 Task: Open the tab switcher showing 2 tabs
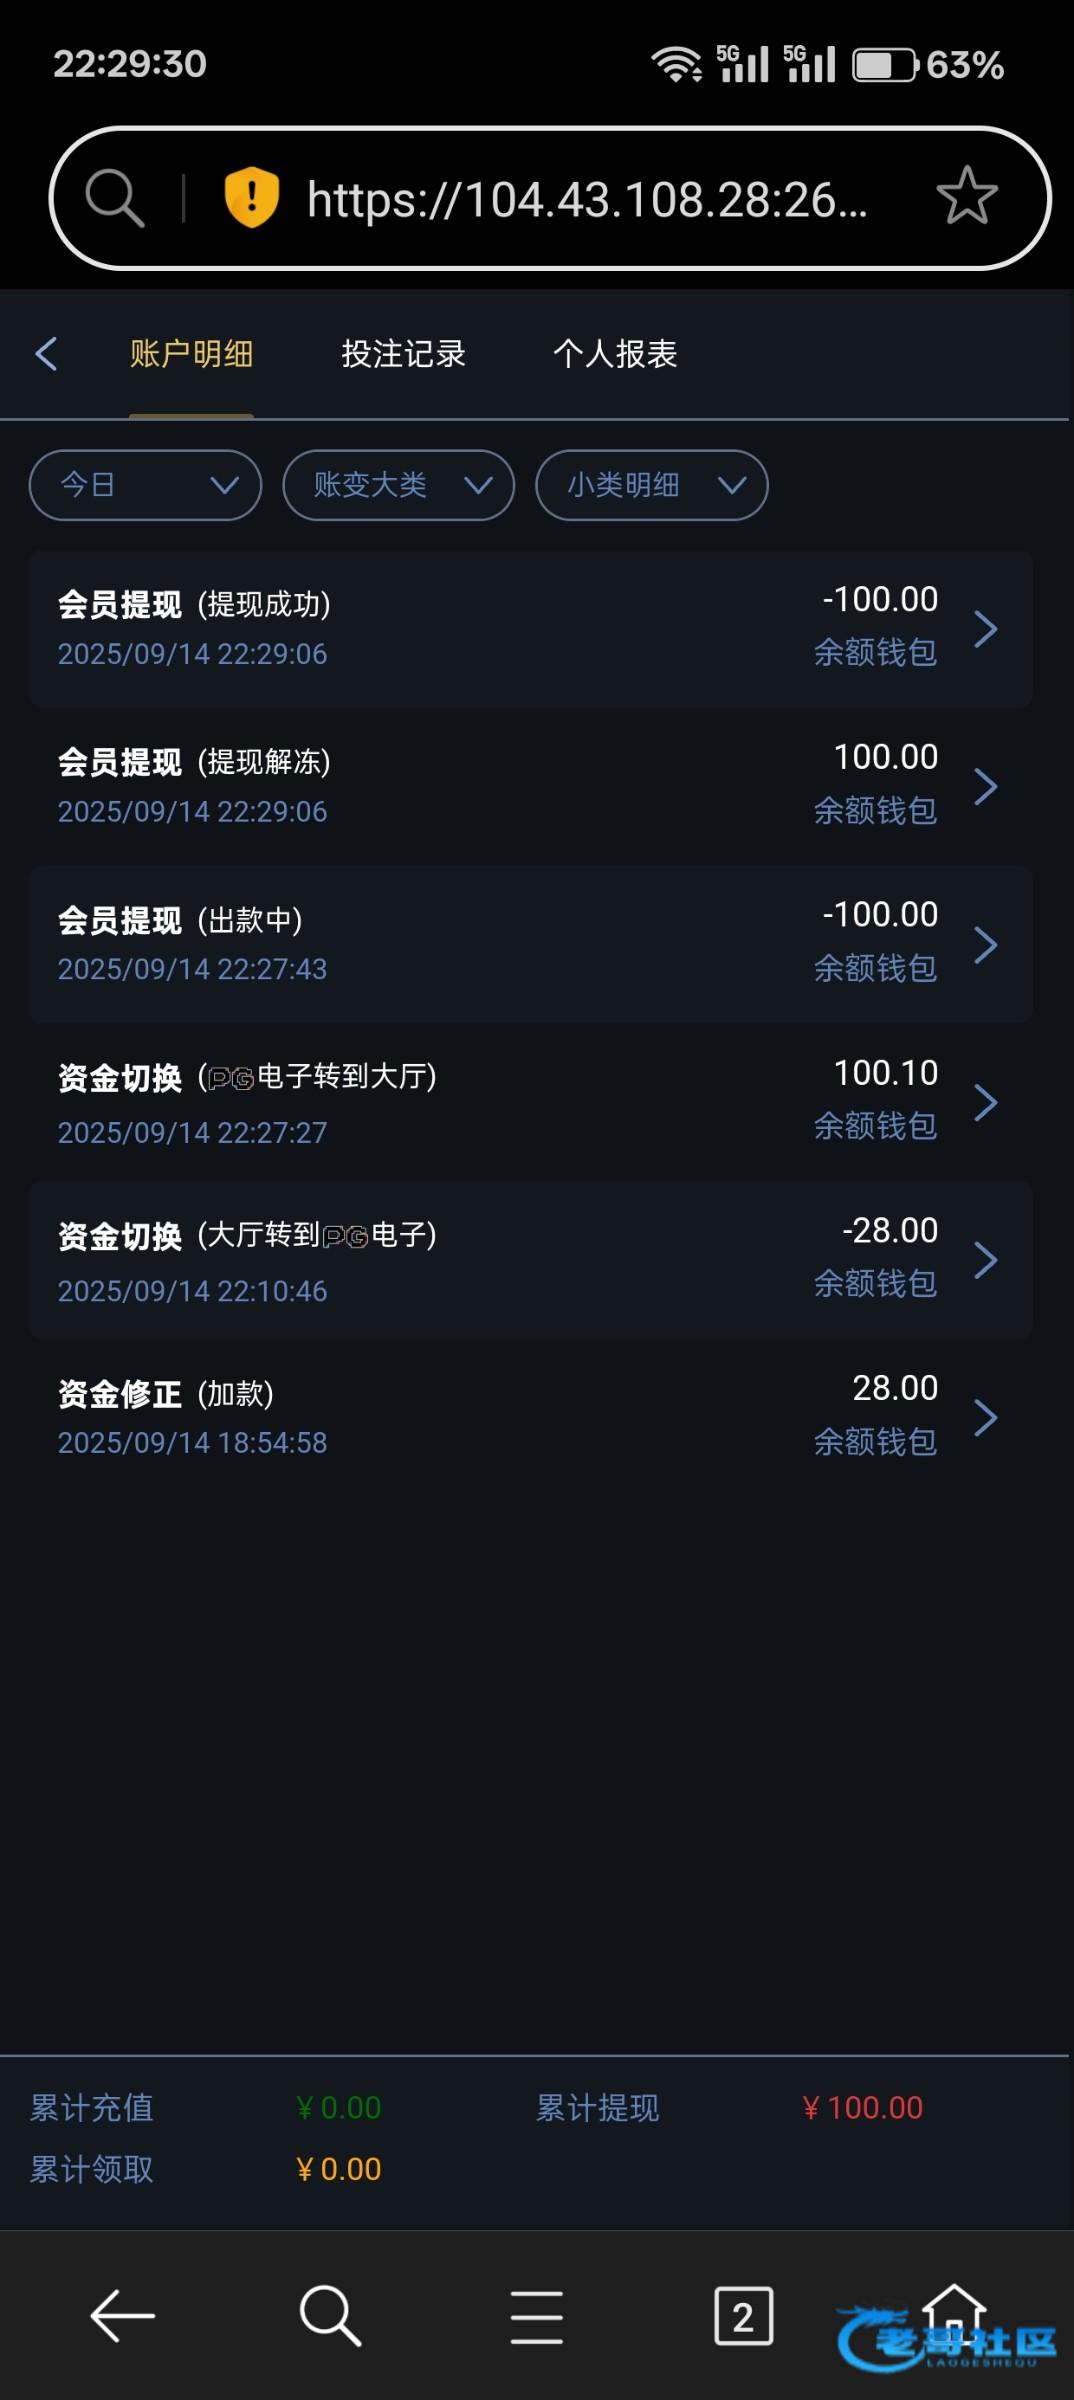click(743, 2315)
